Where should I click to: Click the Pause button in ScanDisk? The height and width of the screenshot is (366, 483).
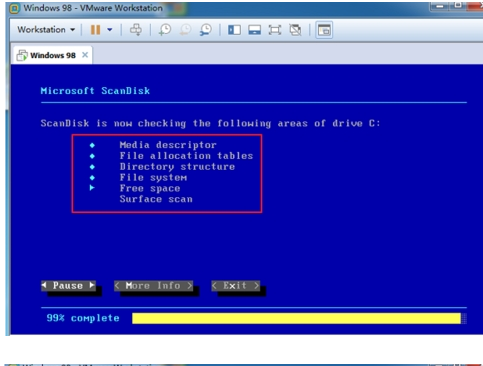(x=68, y=286)
